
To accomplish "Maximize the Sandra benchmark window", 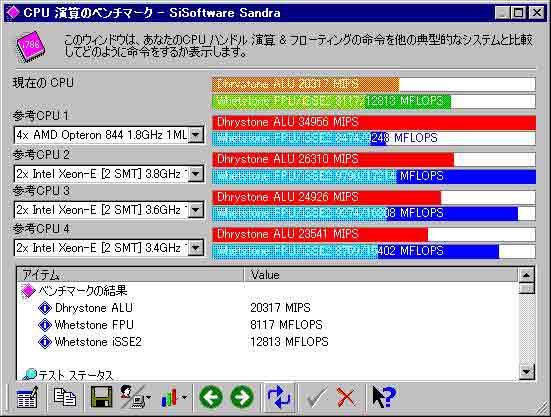I will 518,13.
